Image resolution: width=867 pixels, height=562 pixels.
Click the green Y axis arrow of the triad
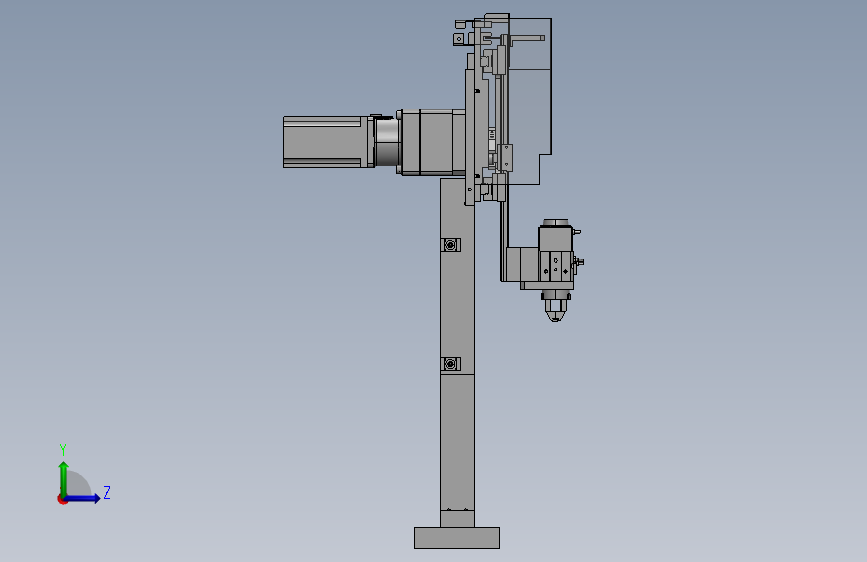coord(63,478)
